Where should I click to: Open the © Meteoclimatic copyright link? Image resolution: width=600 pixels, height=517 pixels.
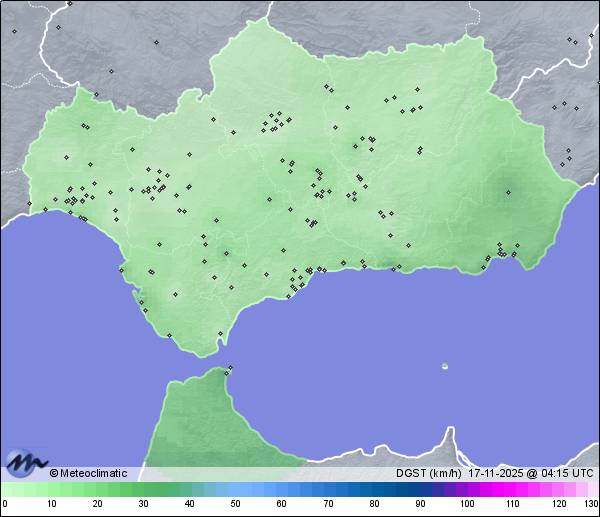pos(88,473)
